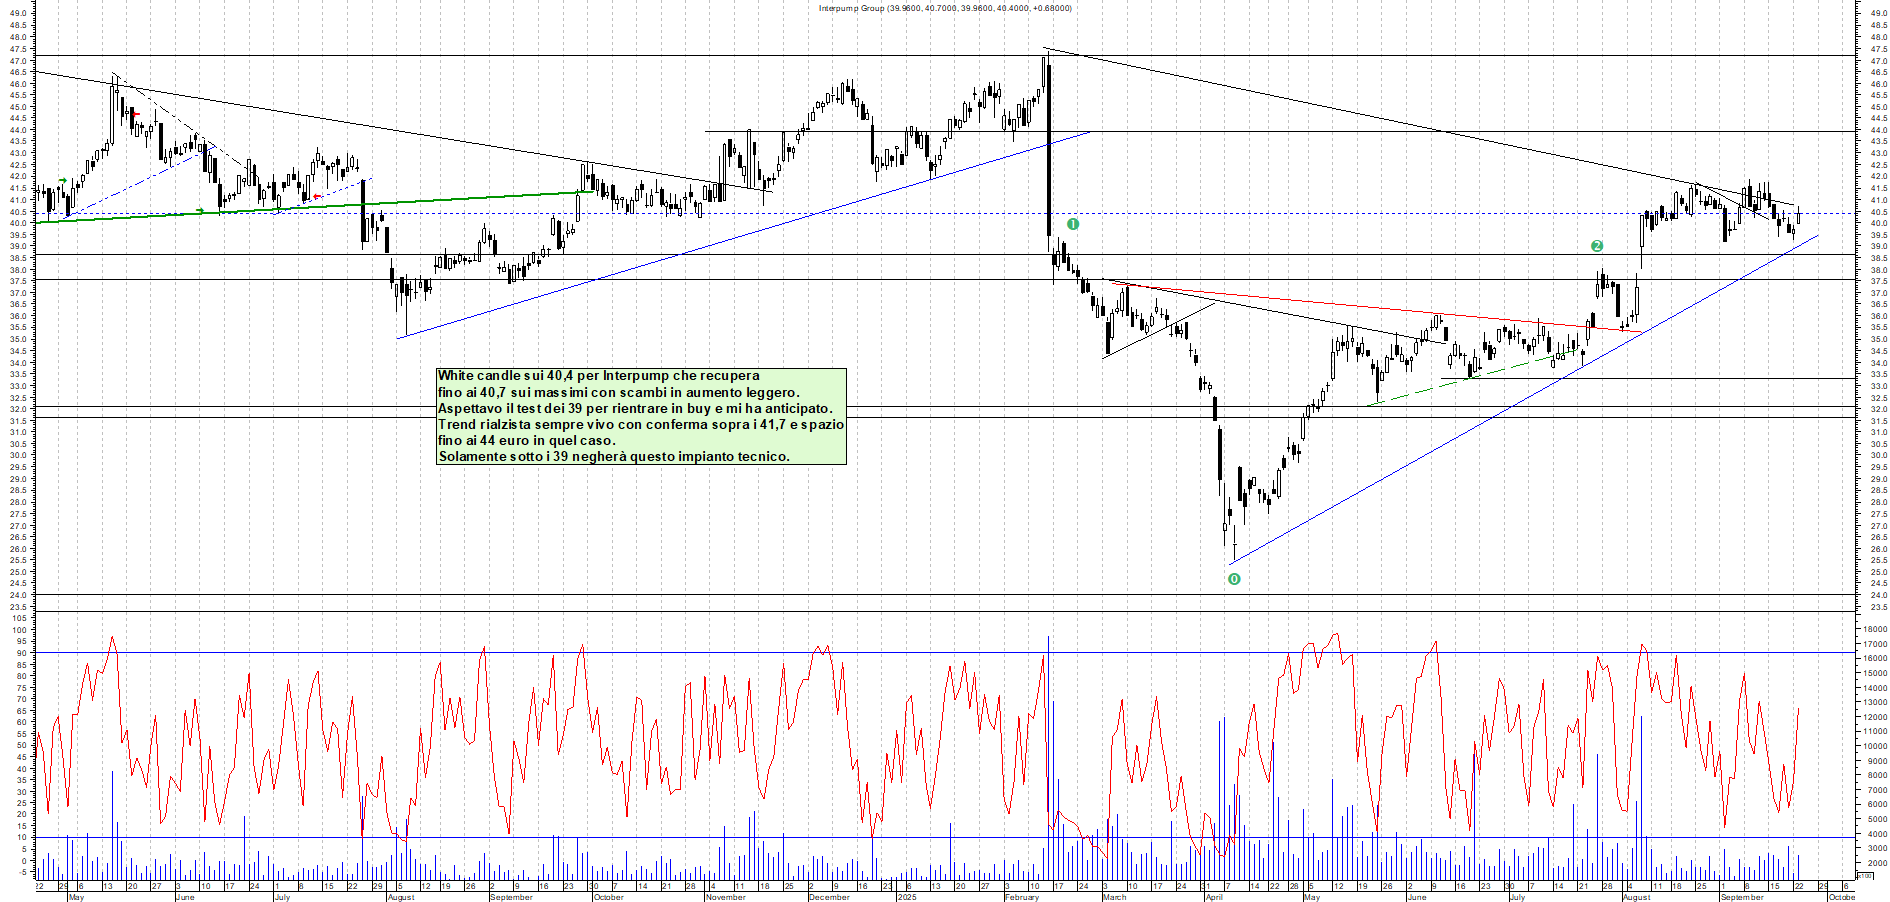Click the 3000 volume scale value

pos(1875,848)
